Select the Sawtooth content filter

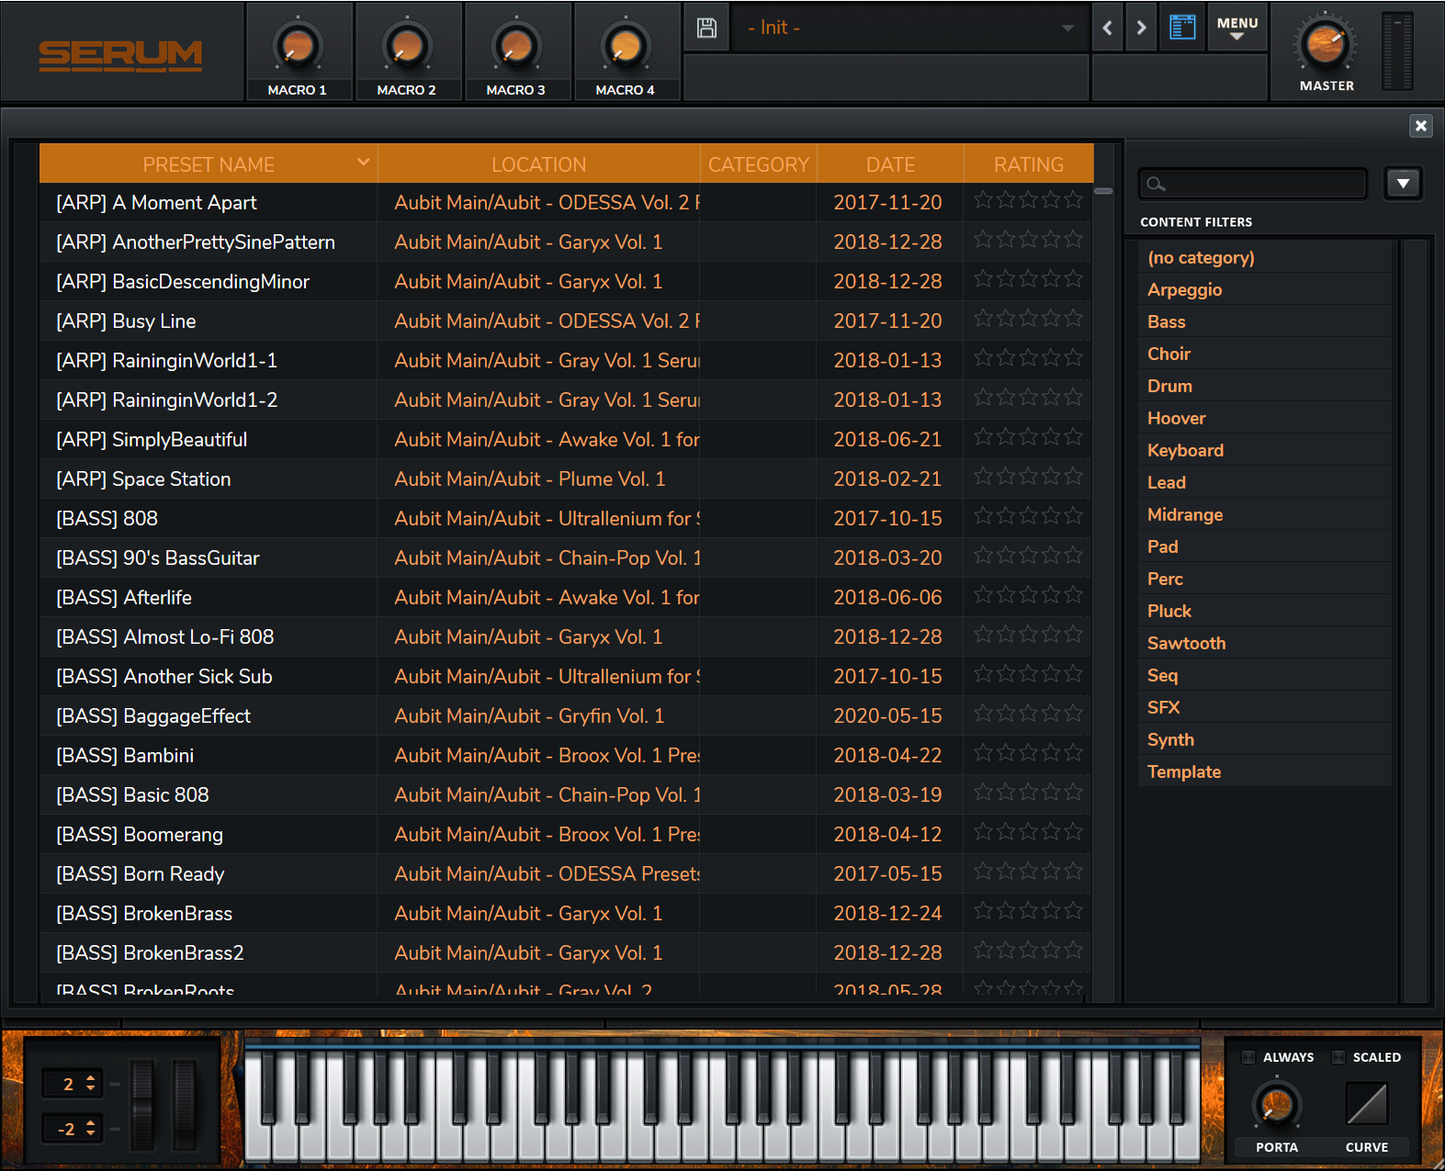[1265, 643]
